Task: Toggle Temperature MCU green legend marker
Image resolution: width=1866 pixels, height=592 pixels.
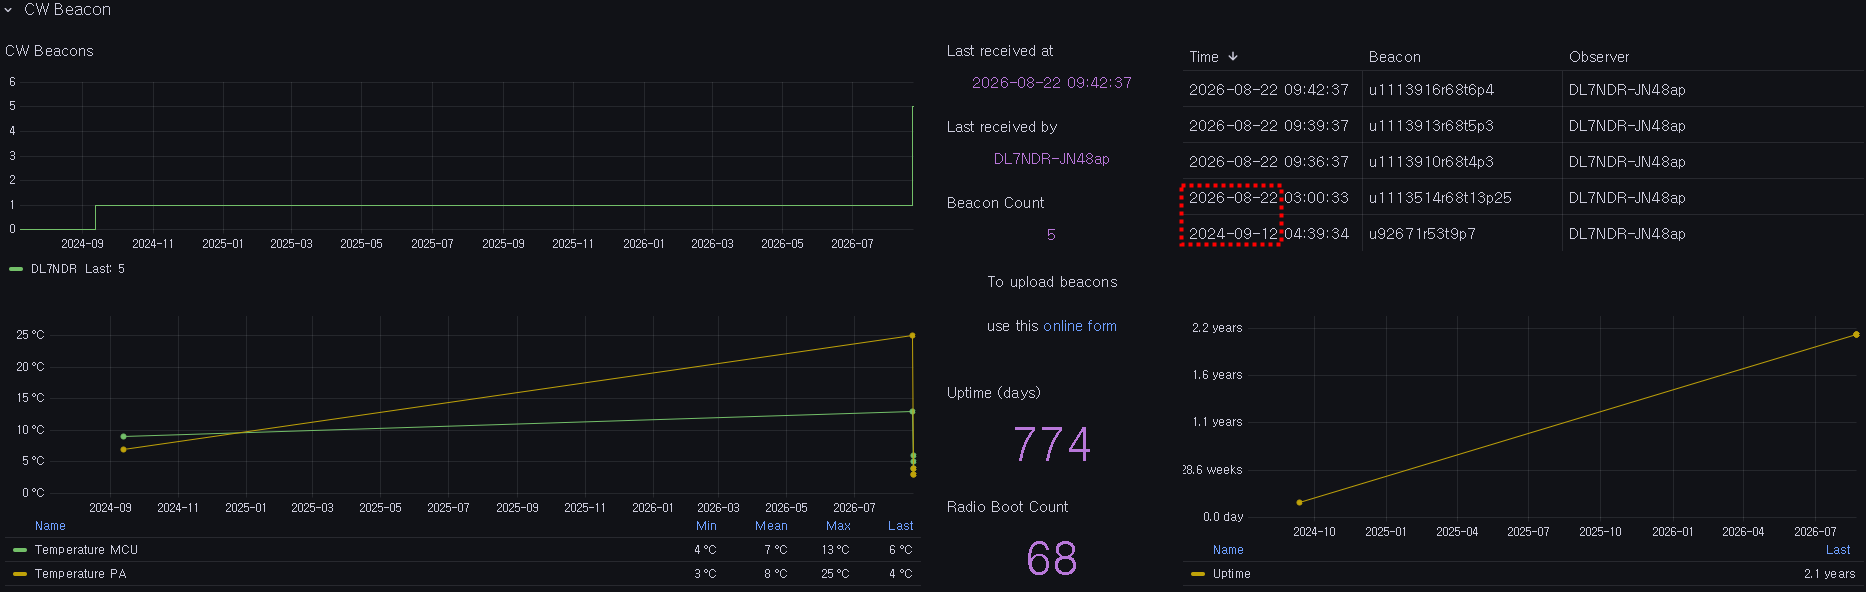Action: pyautogui.click(x=20, y=550)
